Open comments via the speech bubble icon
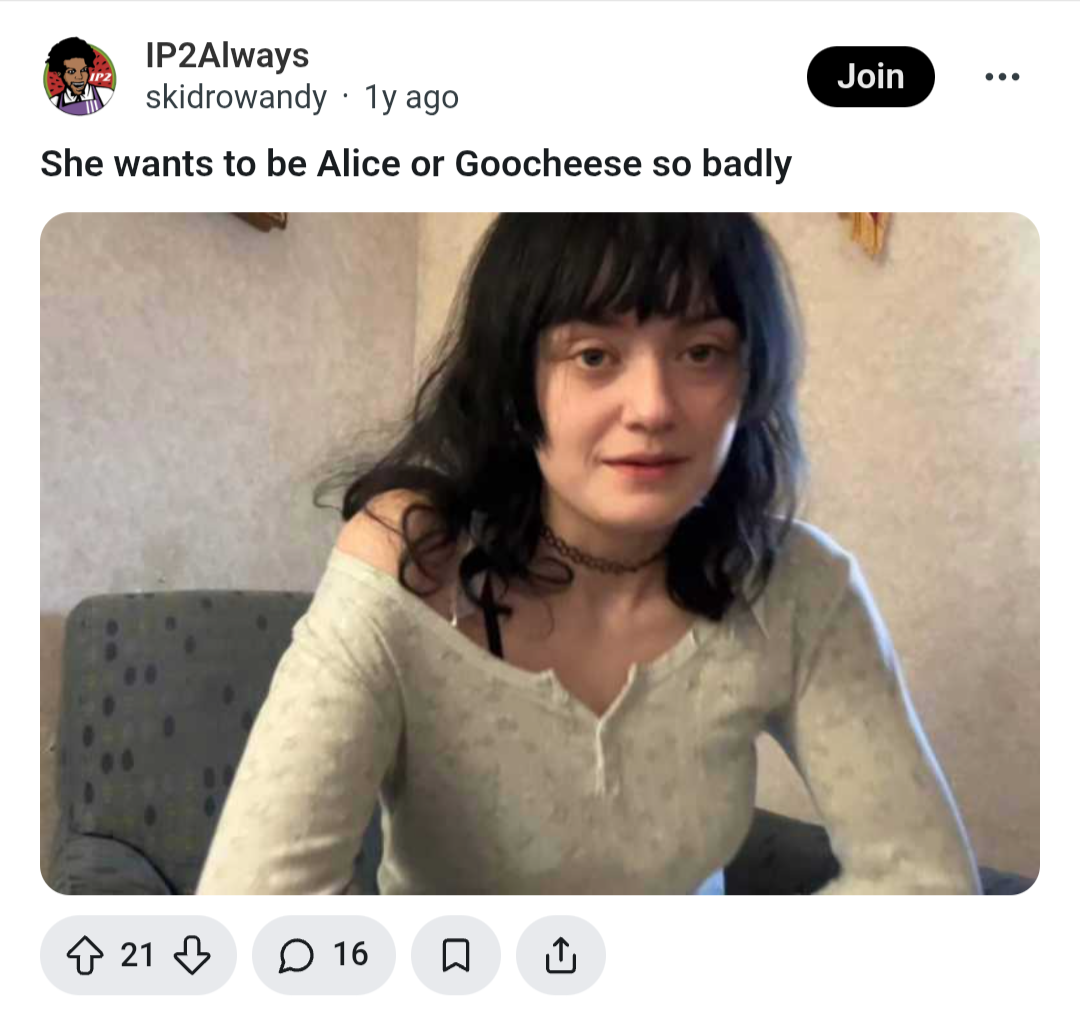 click(x=296, y=955)
